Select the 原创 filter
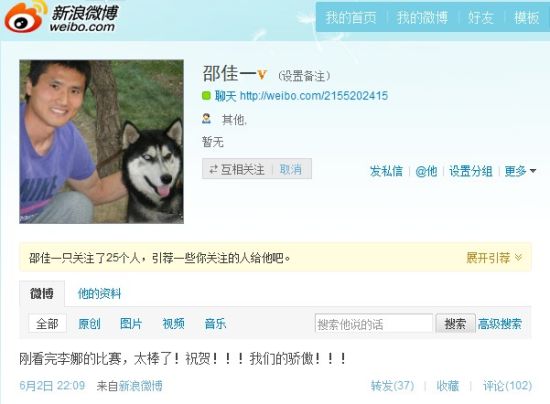550x404 pixels. (x=89, y=323)
